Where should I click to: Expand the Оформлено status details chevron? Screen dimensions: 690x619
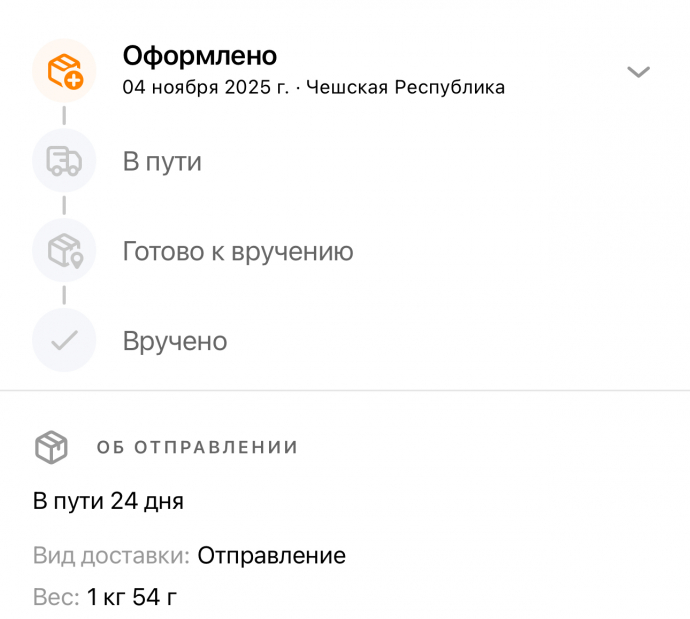pyautogui.click(x=638, y=72)
